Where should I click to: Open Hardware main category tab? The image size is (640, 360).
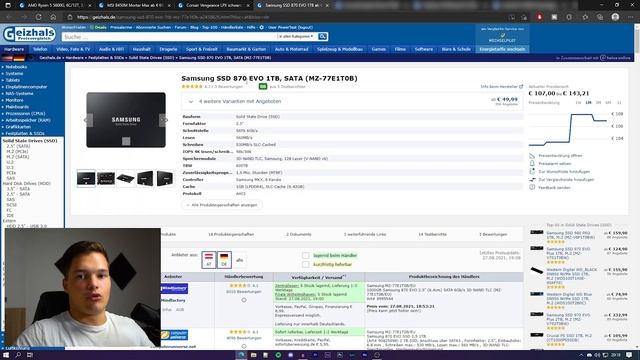click(14, 49)
